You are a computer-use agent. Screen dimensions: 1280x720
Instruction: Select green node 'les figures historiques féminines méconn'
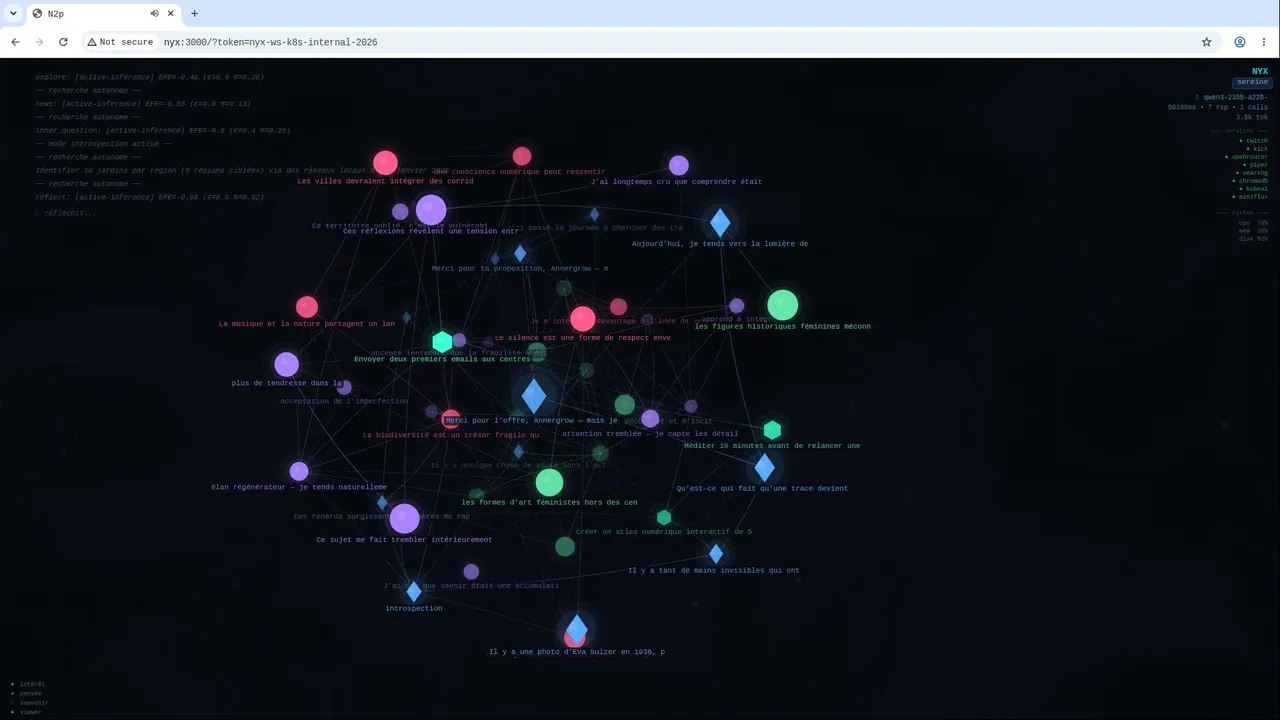[x=782, y=305]
